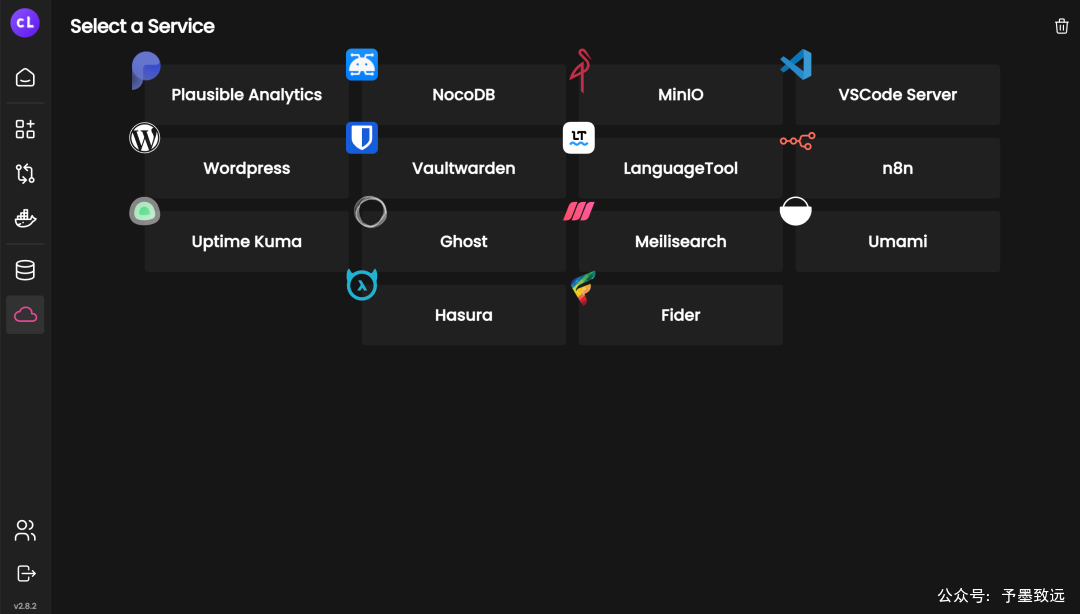Pick the Hasura service card

(x=464, y=315)
